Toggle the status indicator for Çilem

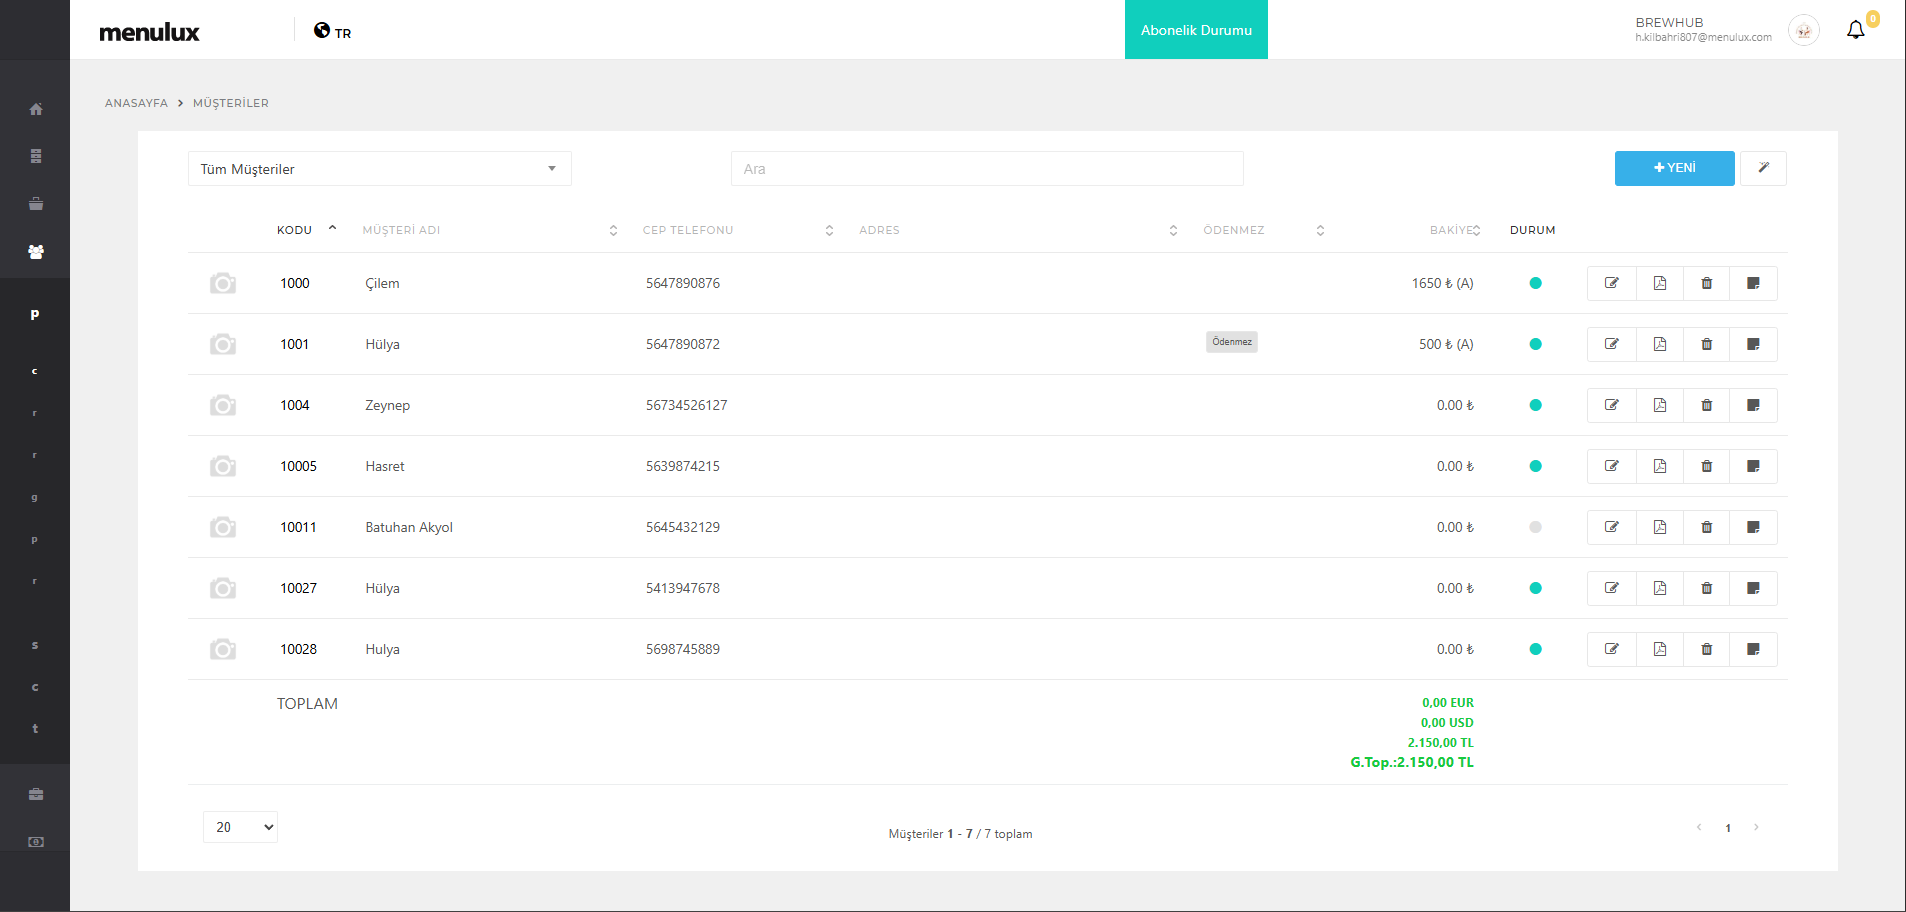(1535, 283)
